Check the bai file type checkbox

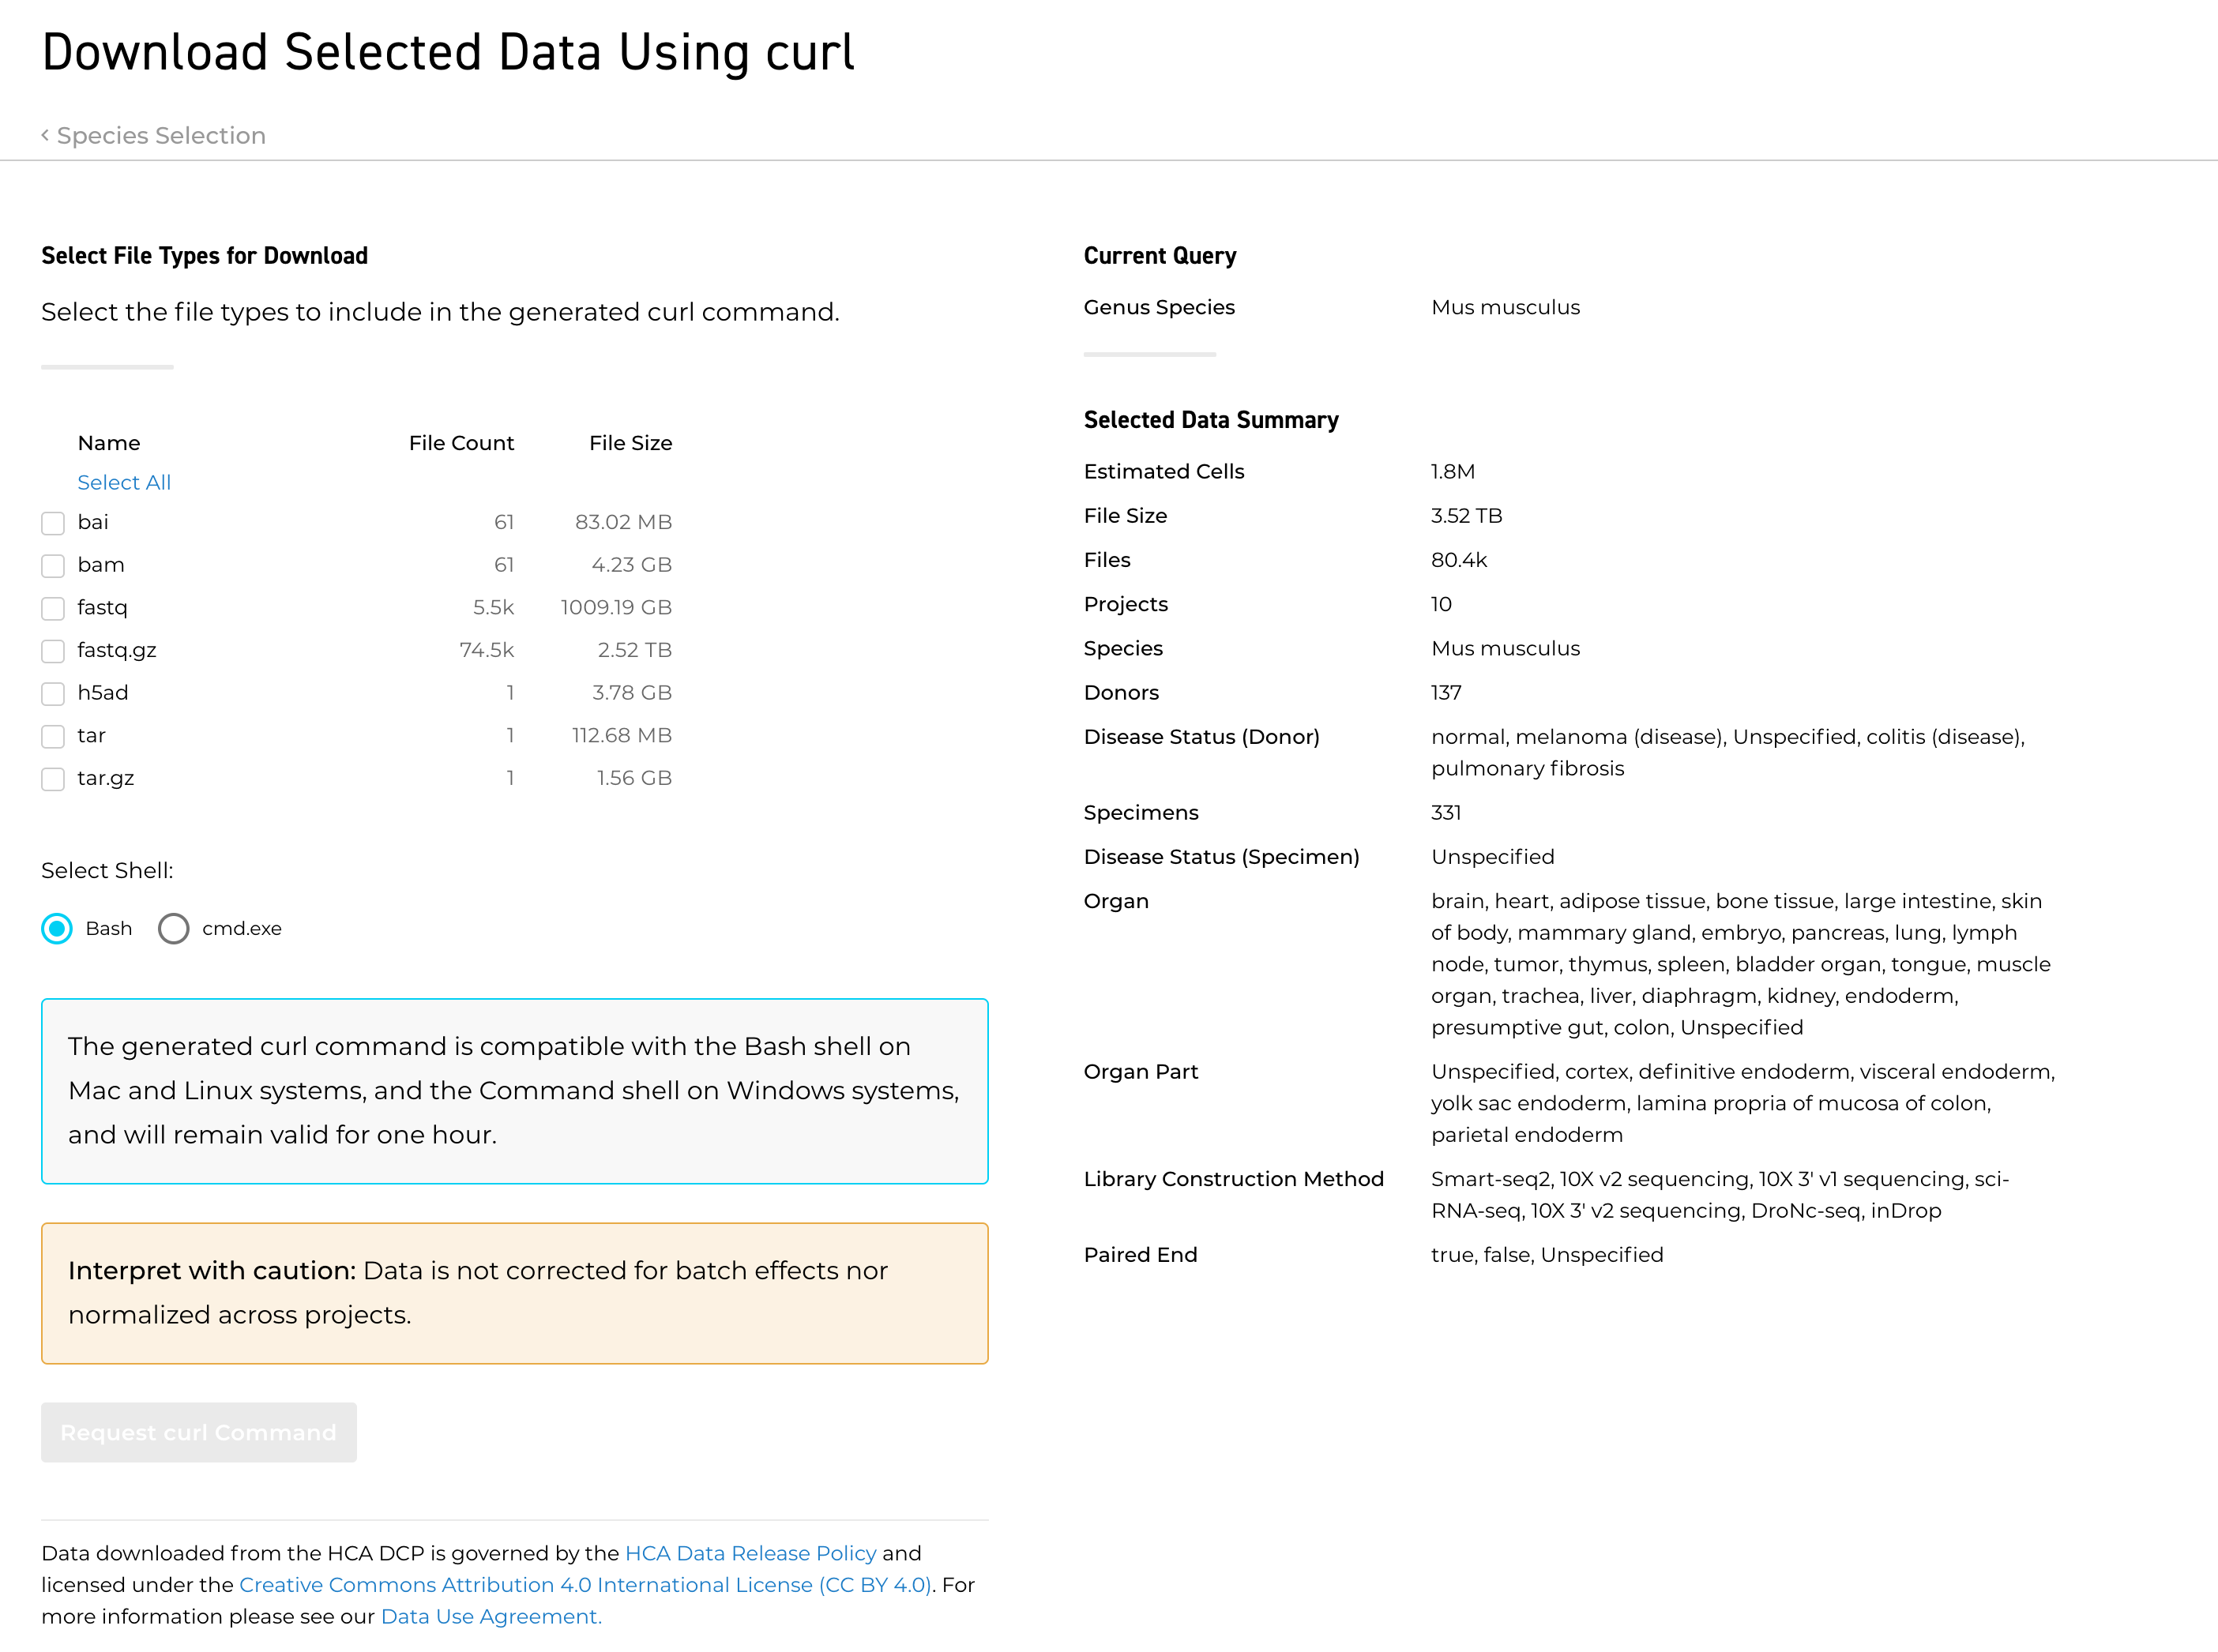53,523
